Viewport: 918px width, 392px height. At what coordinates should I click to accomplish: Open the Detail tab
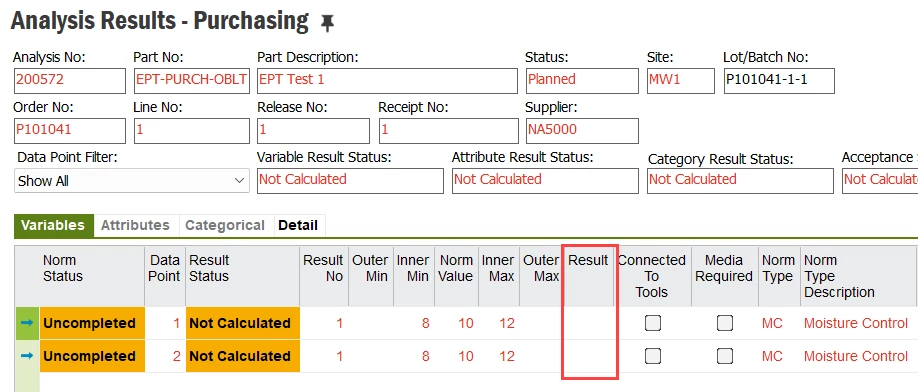(298, 225)
